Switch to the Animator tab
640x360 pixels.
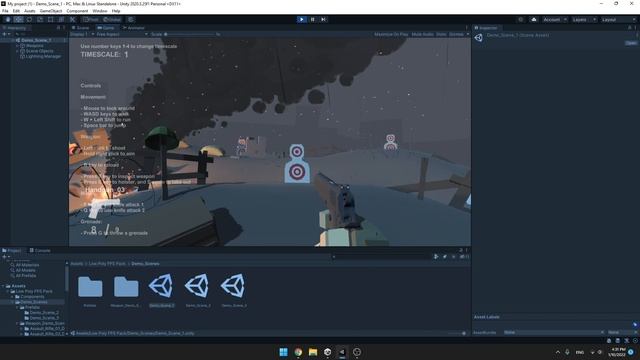(x=133, y=28)
